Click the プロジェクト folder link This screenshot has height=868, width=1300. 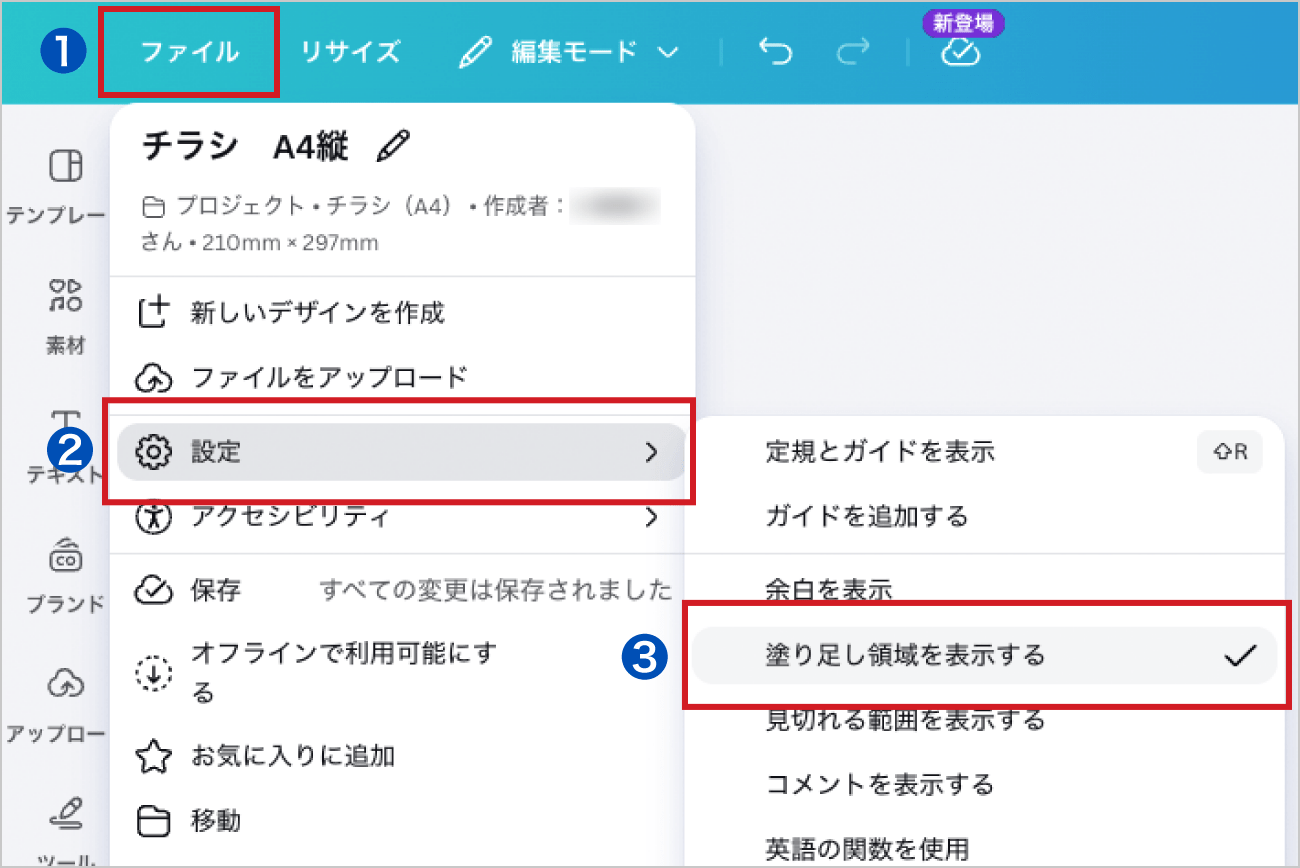223,207
